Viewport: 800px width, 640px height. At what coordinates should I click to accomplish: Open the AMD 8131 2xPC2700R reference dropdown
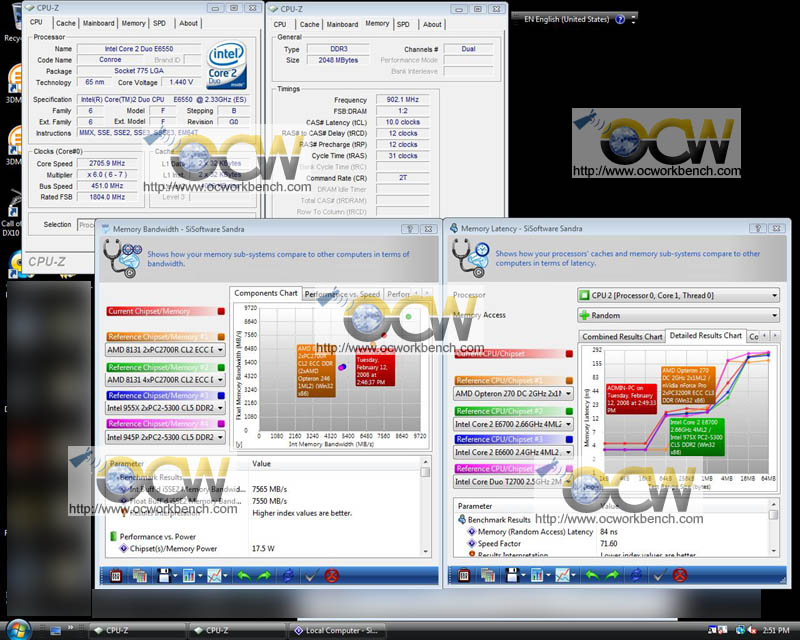[165, 350]
